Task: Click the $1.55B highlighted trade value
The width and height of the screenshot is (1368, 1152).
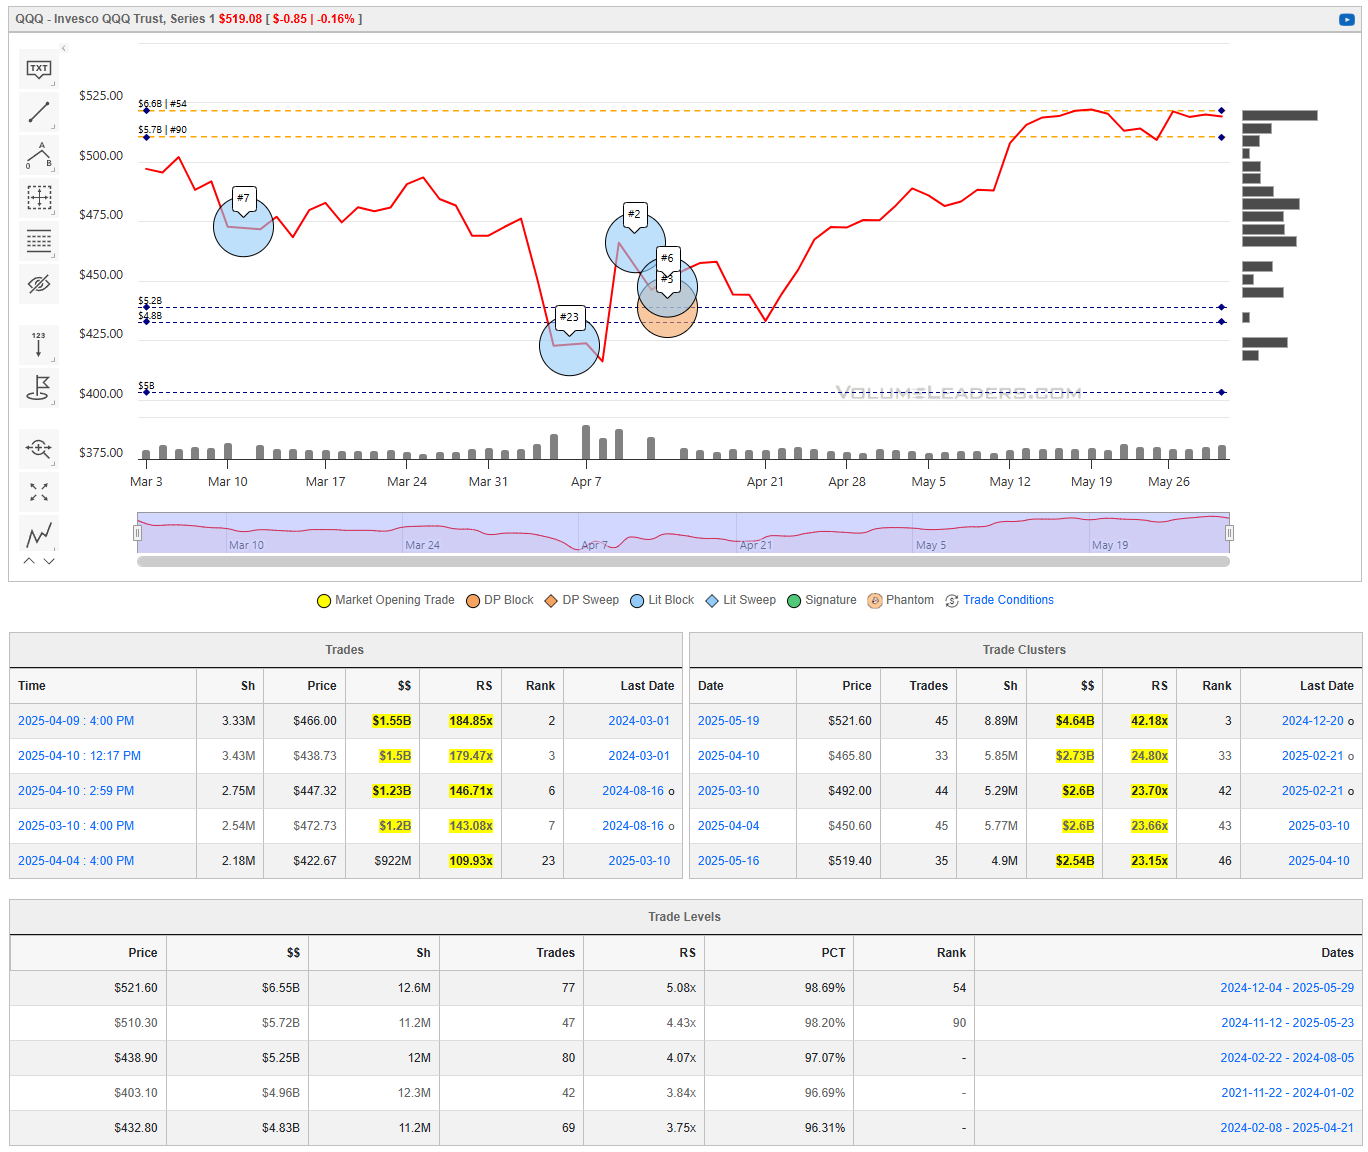Action: 391,721
